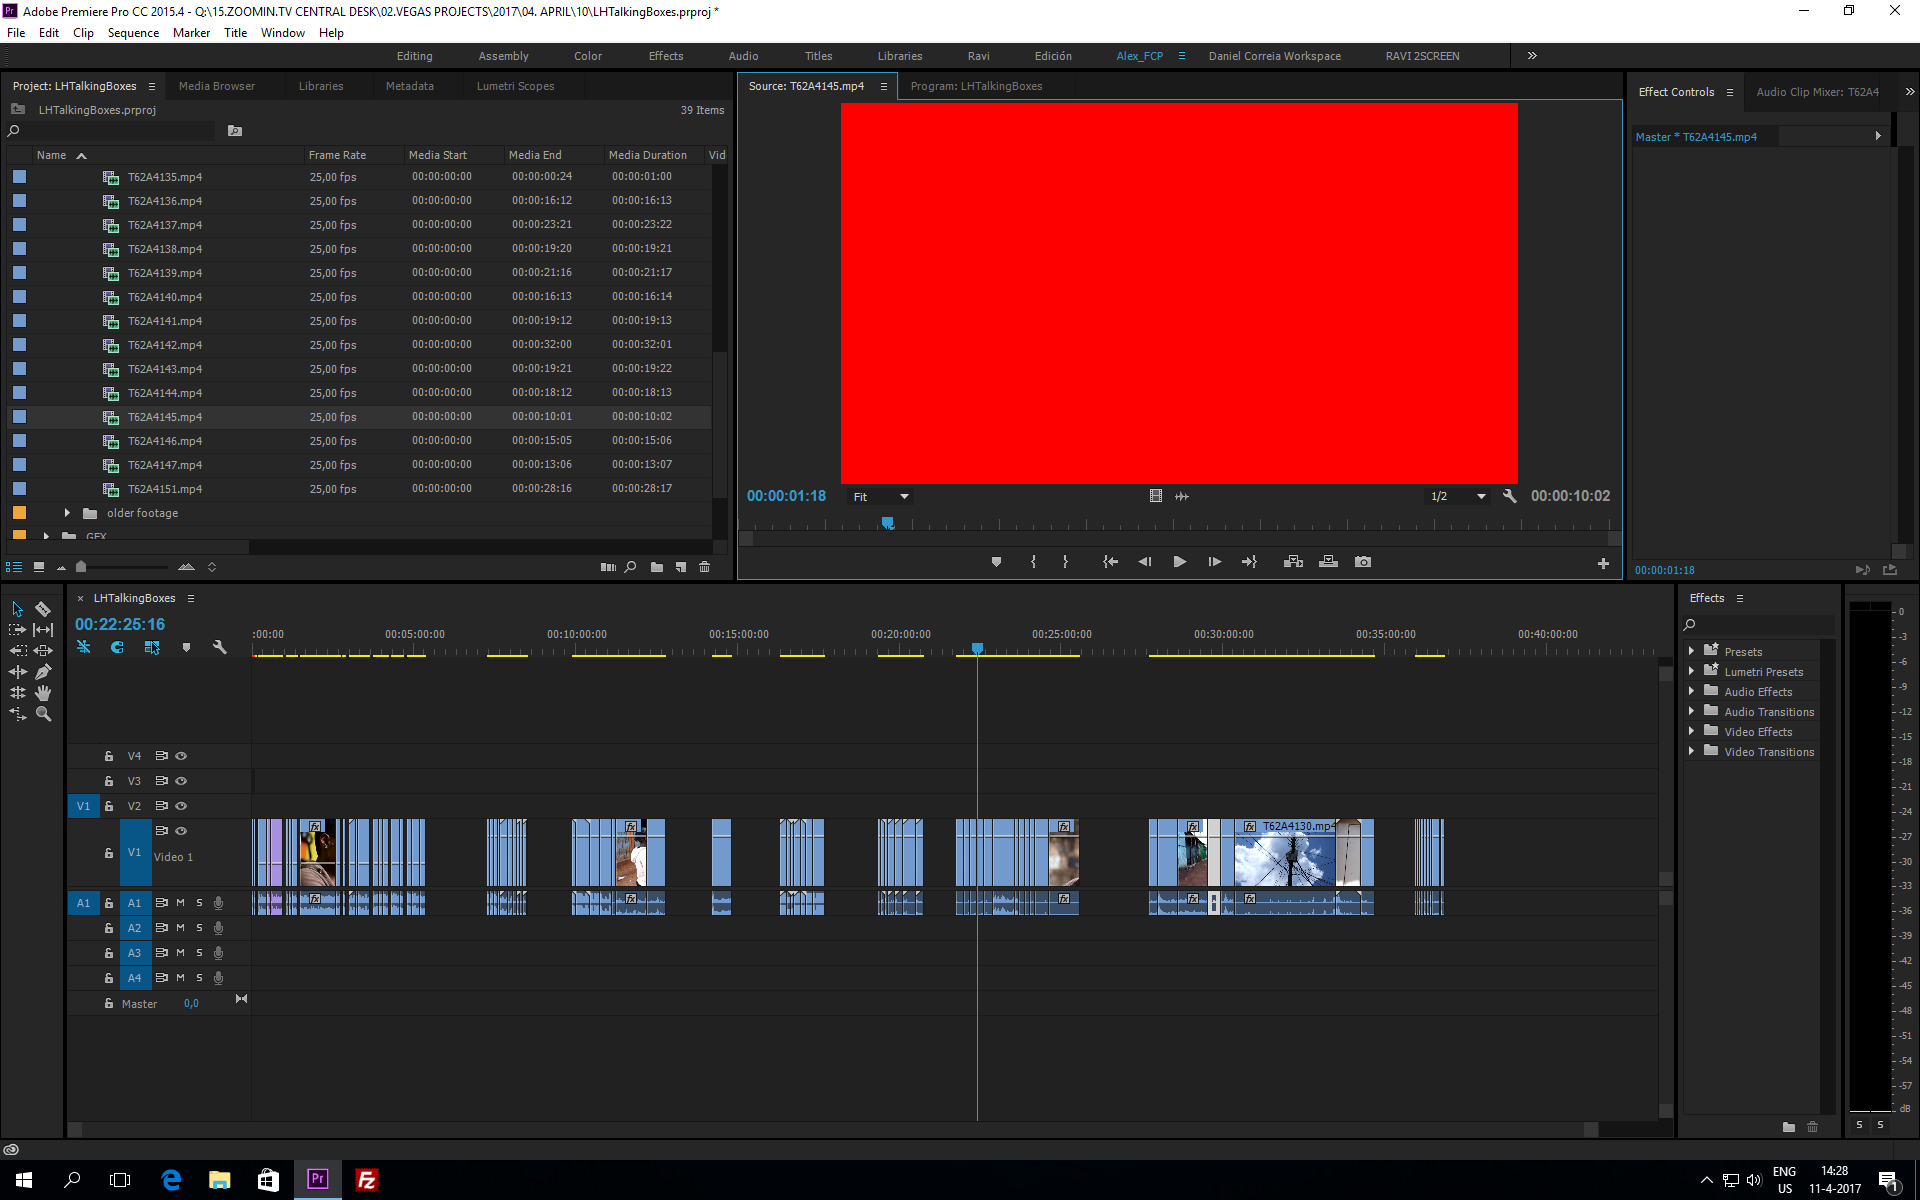The width and height of the screenshot is (1920, 1200).
Task: Step forward one frame in Source monitor
Action: pos(1214,562)
